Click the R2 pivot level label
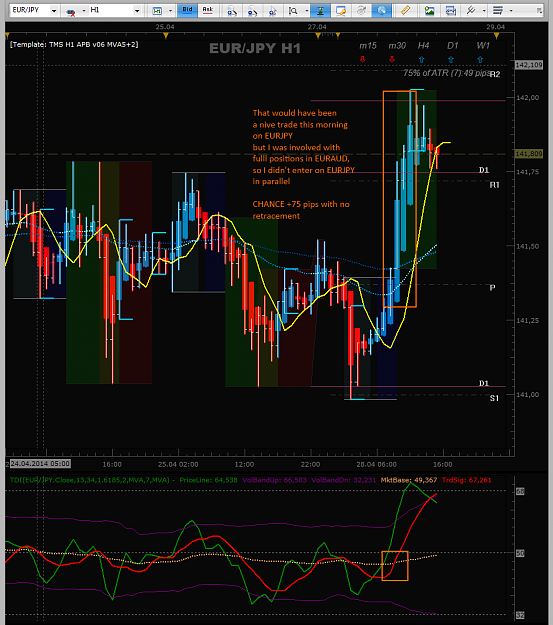553x625 pixels. 495,74
